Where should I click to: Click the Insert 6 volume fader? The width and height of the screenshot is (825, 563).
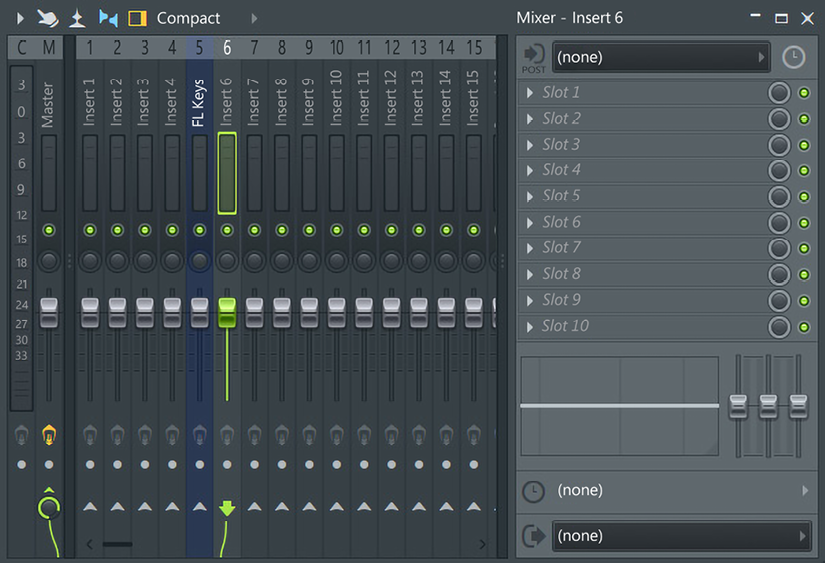[x=227, y=313]
